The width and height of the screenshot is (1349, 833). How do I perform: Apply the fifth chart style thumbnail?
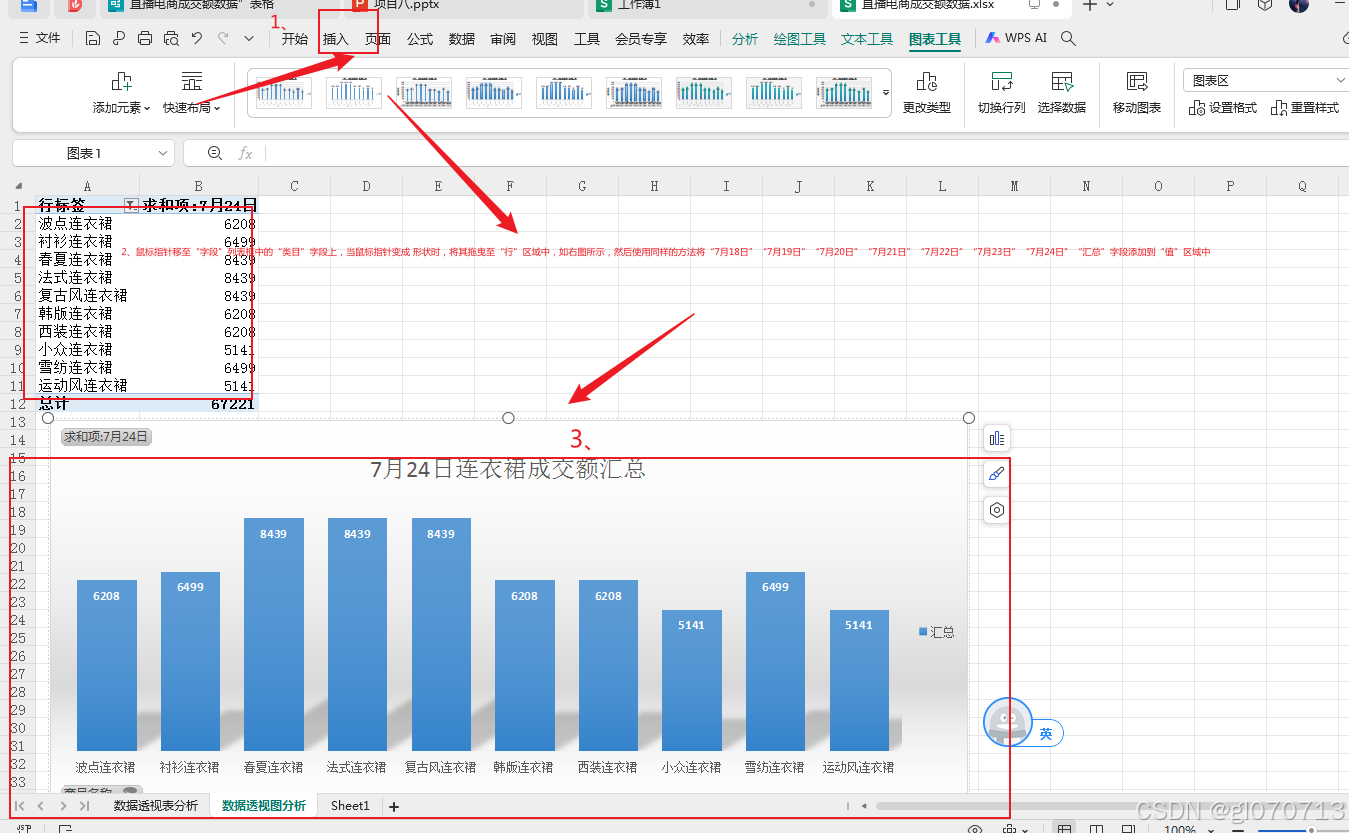click(564, 93)
